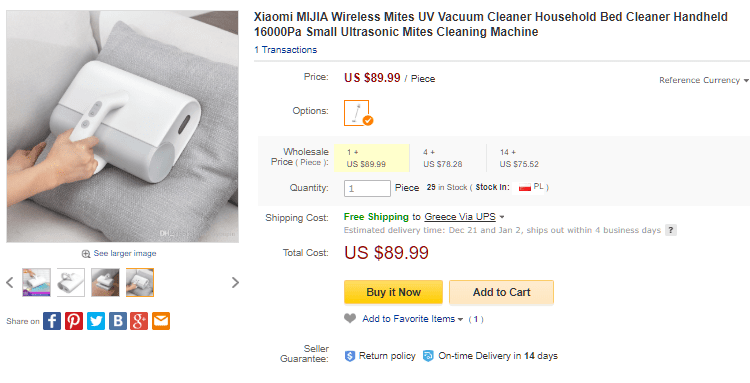Share product by email icon
750x383 pixels.
click(x=161, y=321)
